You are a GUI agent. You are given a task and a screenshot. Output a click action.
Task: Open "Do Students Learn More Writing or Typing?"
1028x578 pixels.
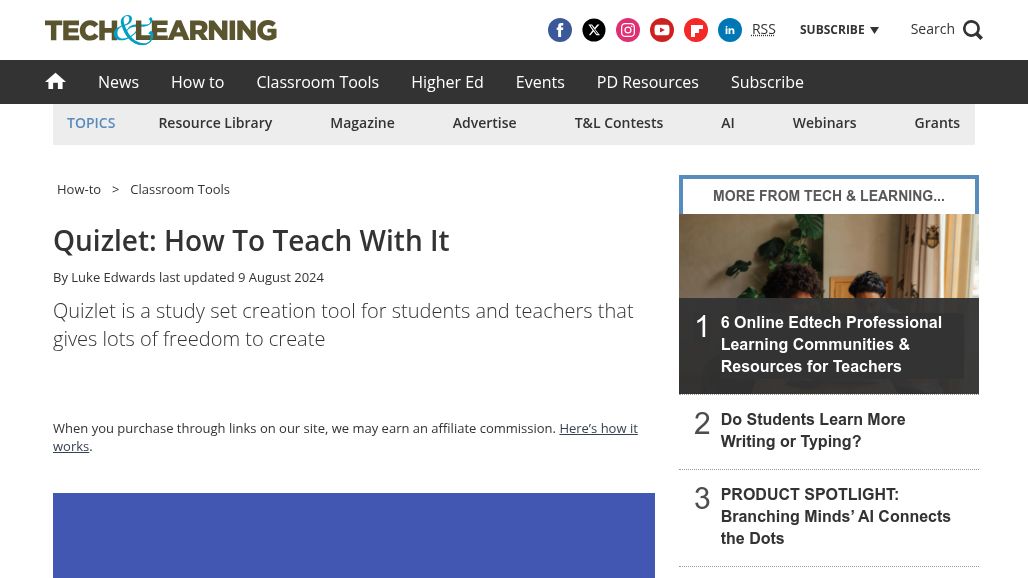(813, 431)
